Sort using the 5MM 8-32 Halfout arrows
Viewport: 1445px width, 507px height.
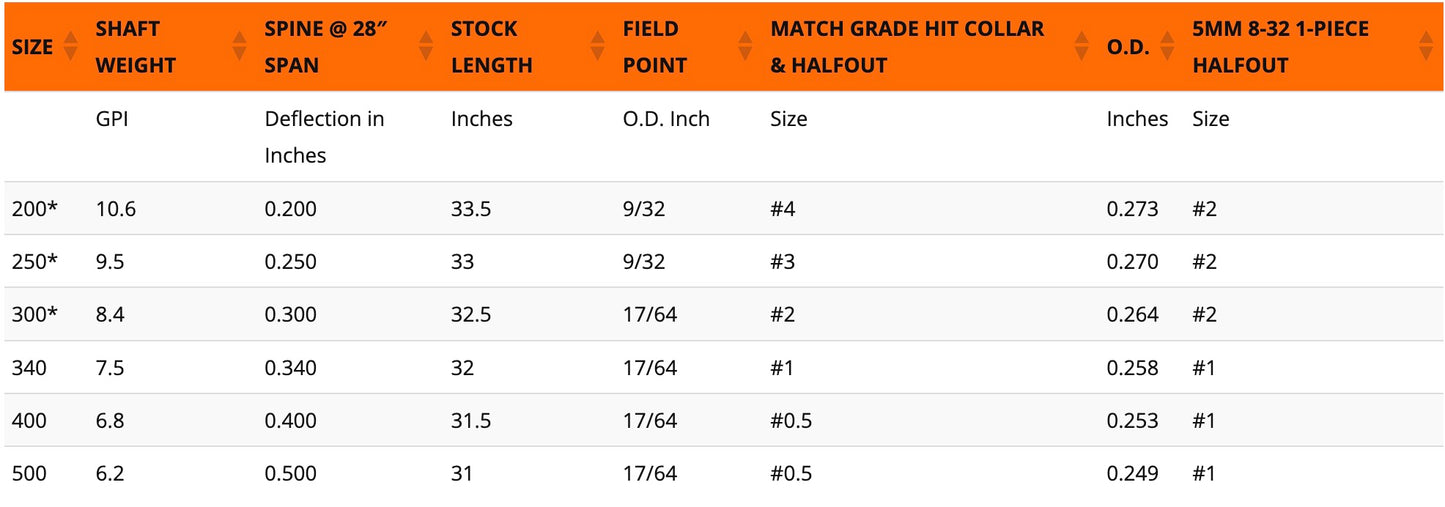(x=1426, y=46)
